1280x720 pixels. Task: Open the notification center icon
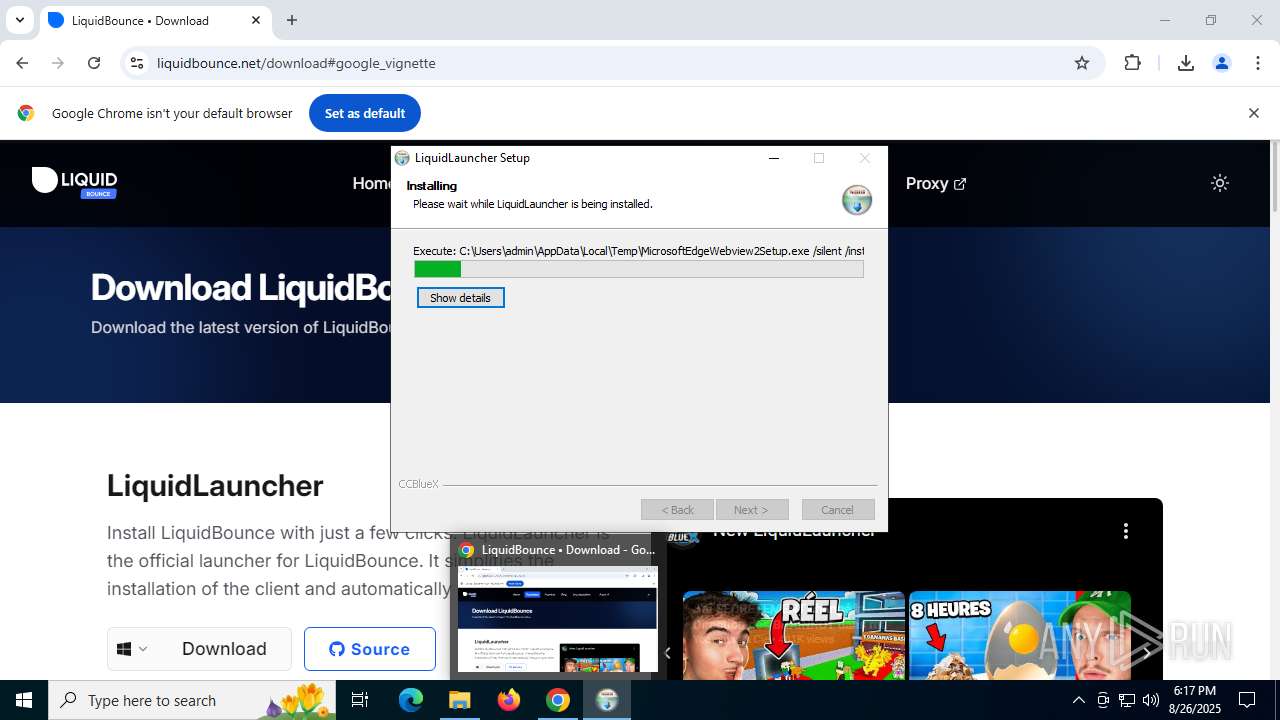[1247, 700]
